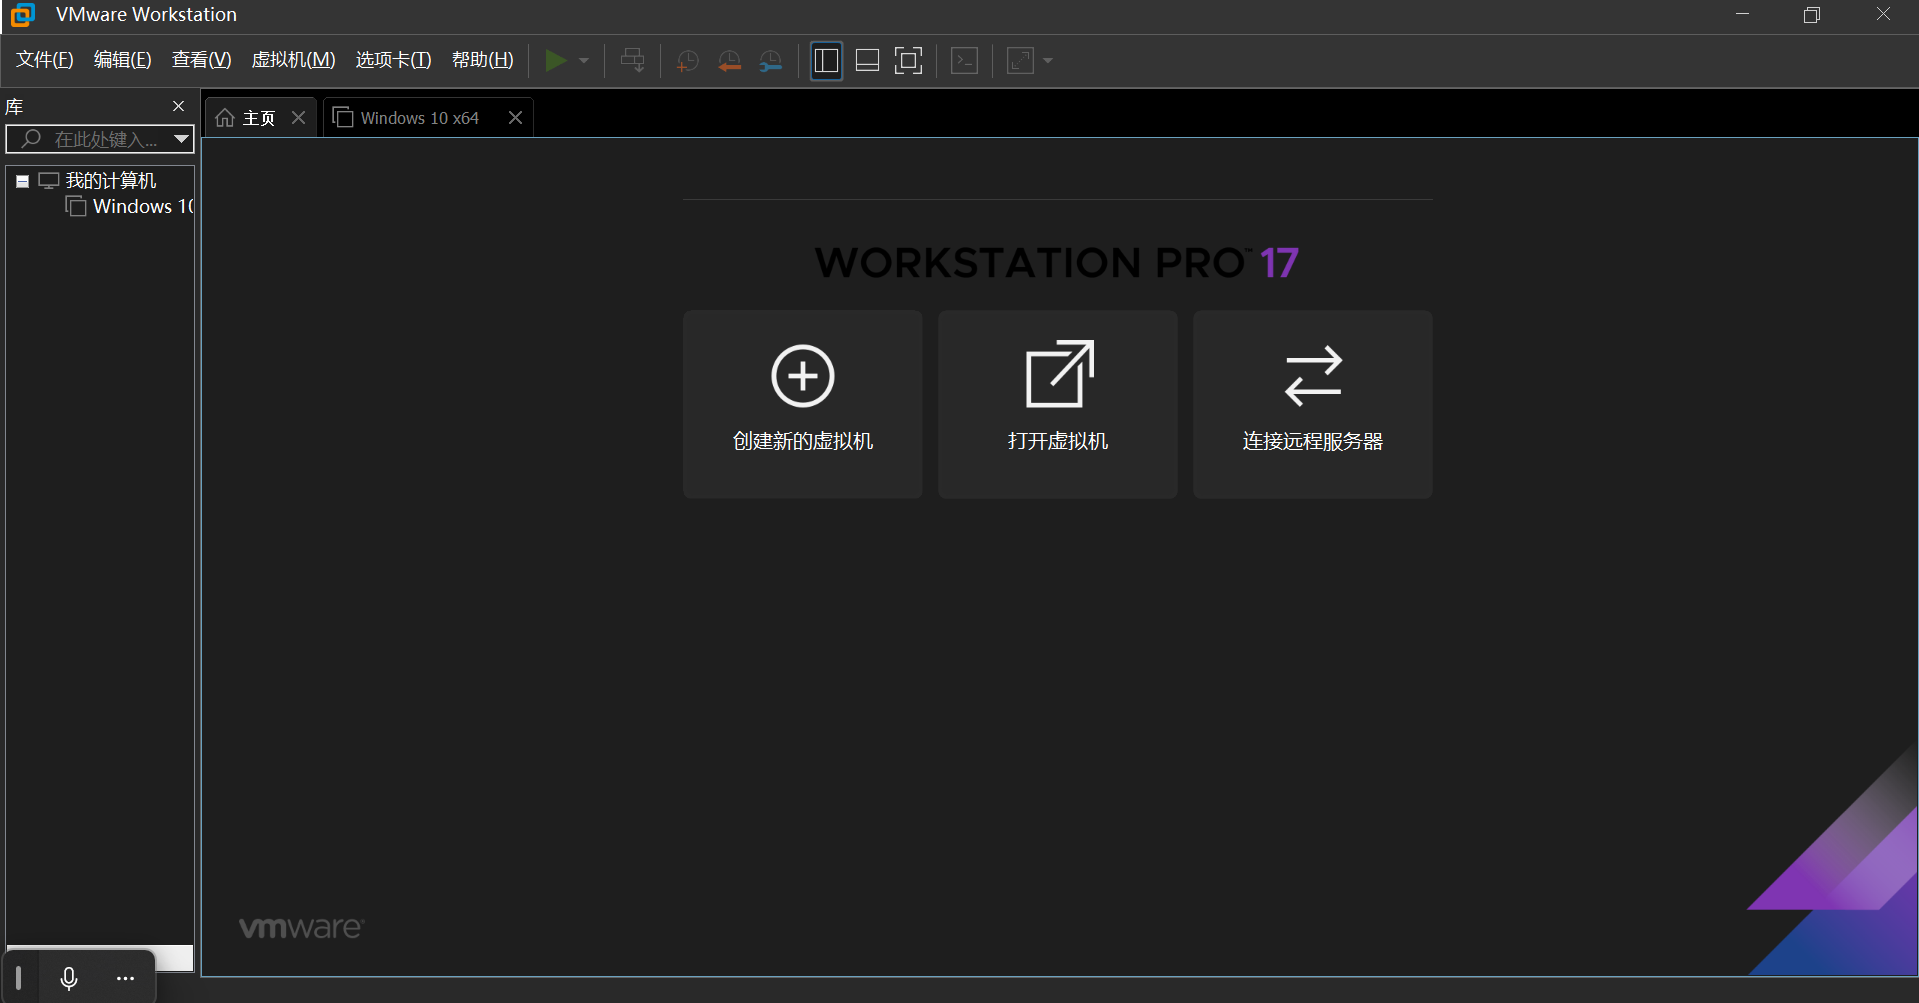Expand the library search filter dropdown
Viewport: 1919px width, 1003px height.
181,139
